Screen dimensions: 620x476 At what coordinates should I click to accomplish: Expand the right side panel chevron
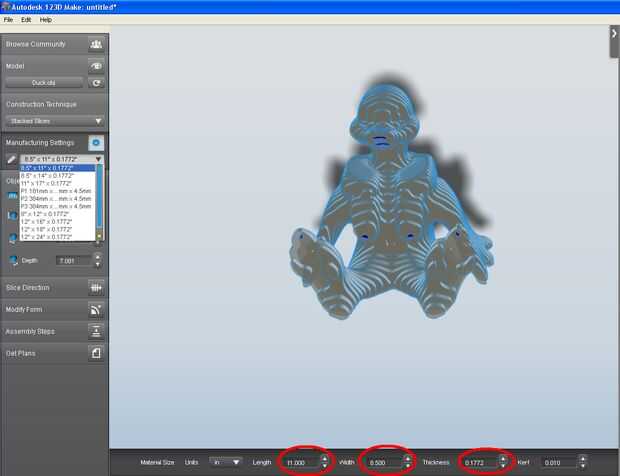pyautogui.click(x=614, y=34)
